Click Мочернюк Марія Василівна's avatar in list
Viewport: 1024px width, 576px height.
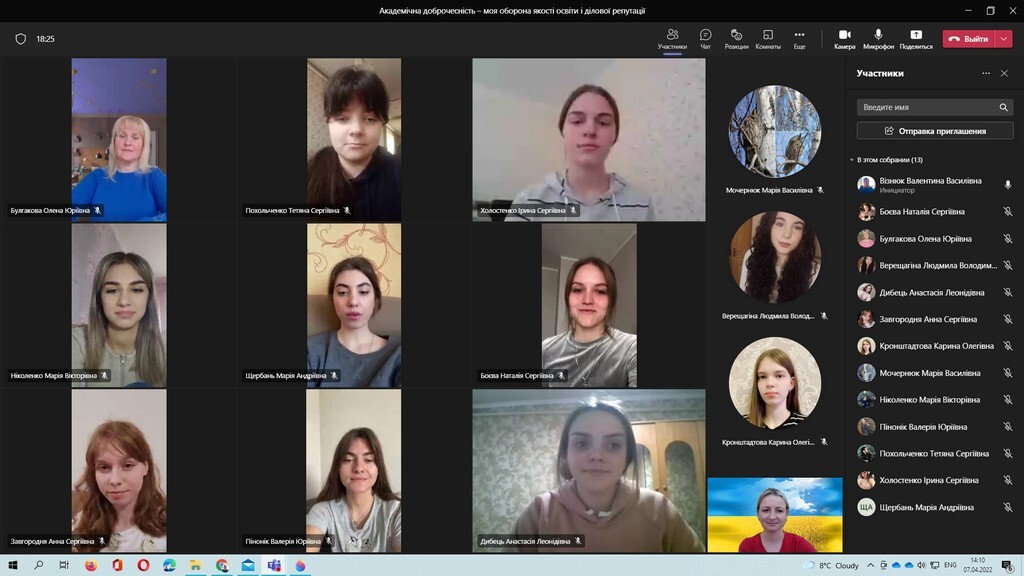click(866, 373)
